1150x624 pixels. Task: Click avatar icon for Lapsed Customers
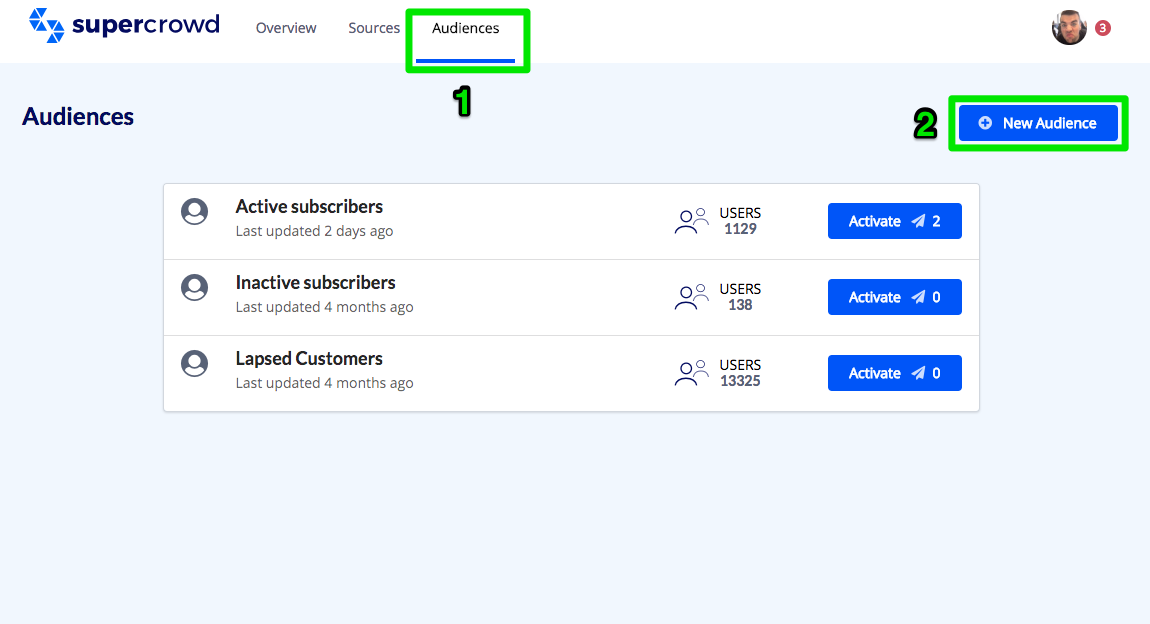194,363
